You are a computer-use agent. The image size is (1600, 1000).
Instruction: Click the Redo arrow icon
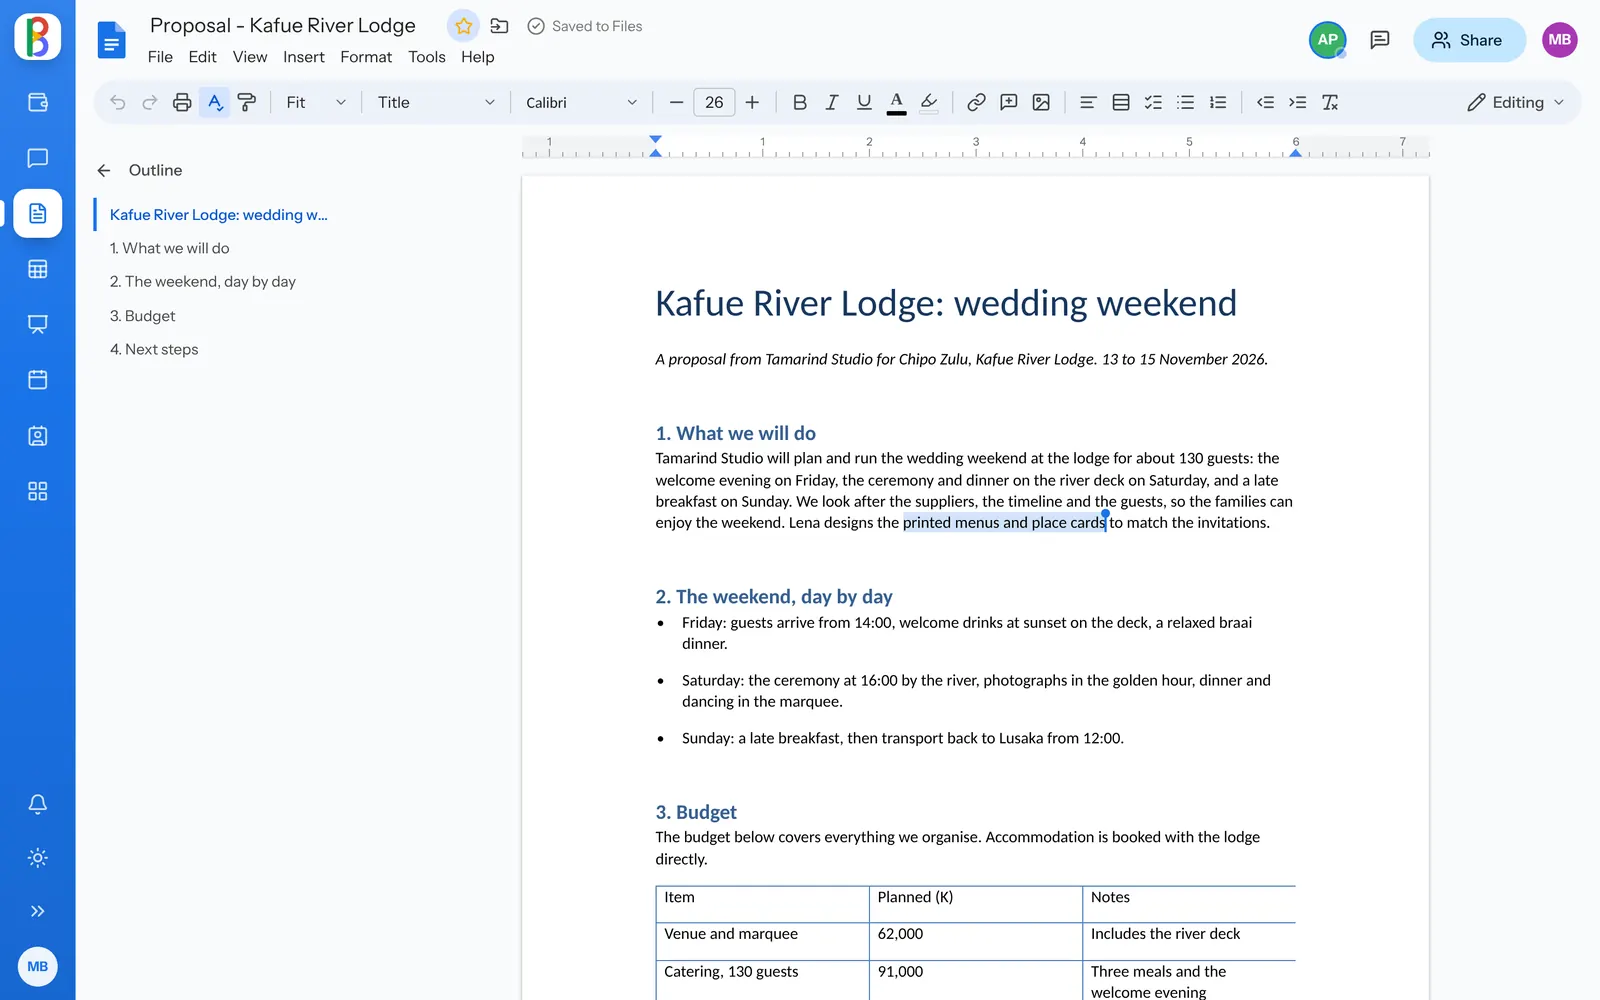click(x=150, y=102)
